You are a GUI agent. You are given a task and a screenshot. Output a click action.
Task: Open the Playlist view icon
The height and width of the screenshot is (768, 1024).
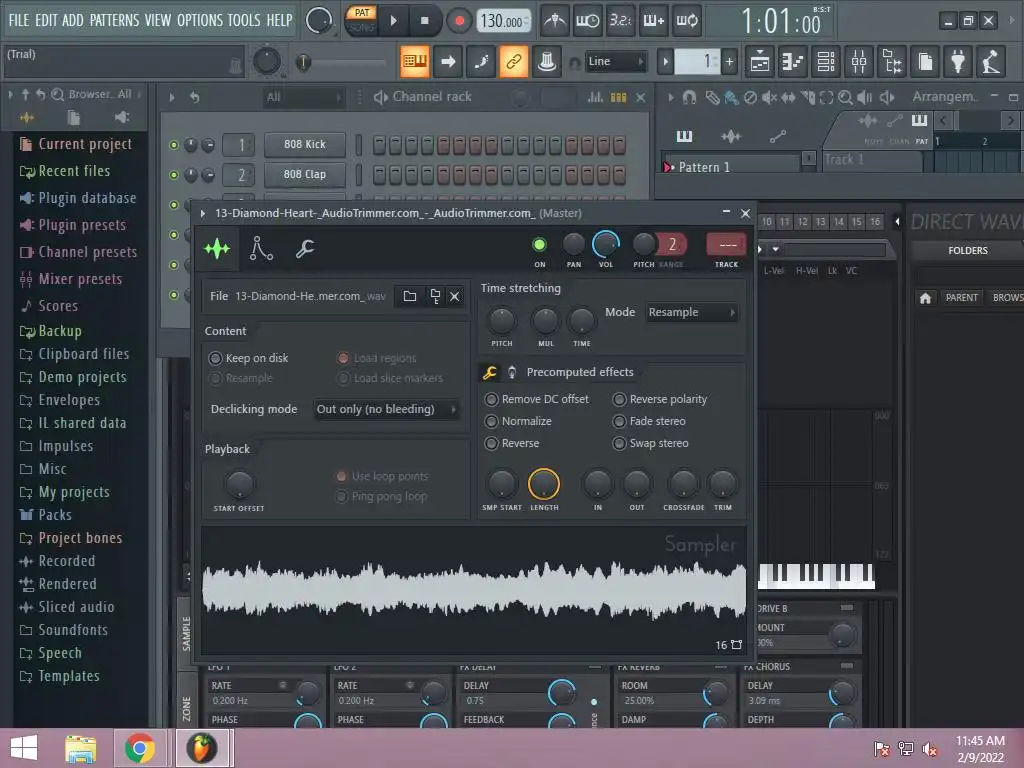(760, 62)
